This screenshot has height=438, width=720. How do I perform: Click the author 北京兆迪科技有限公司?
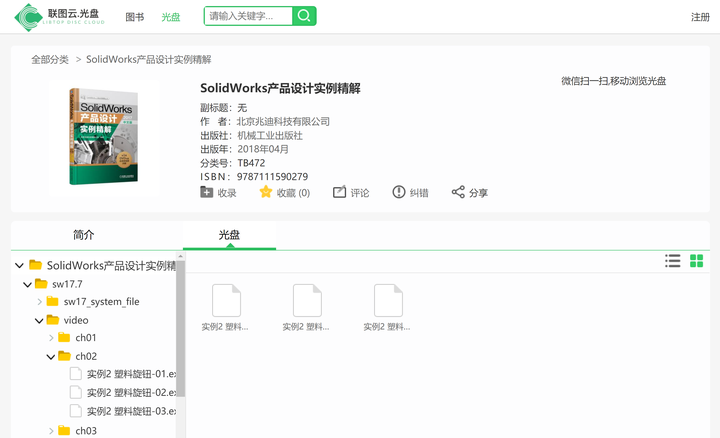pyautogui.click(x=283, y=122)
